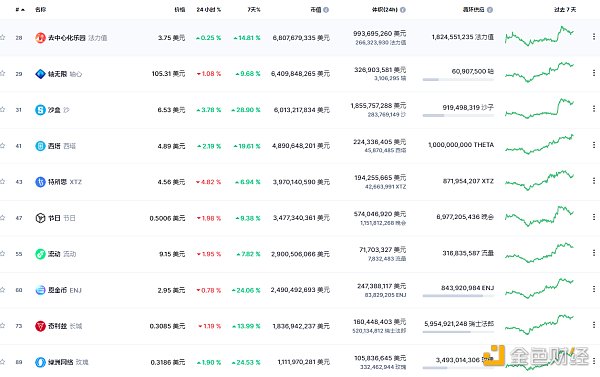Image resolution: width=600 pixels, height=377 pixels.
Task: Click the 去中心化乐园 coin logo
Action: coord(40,38)
